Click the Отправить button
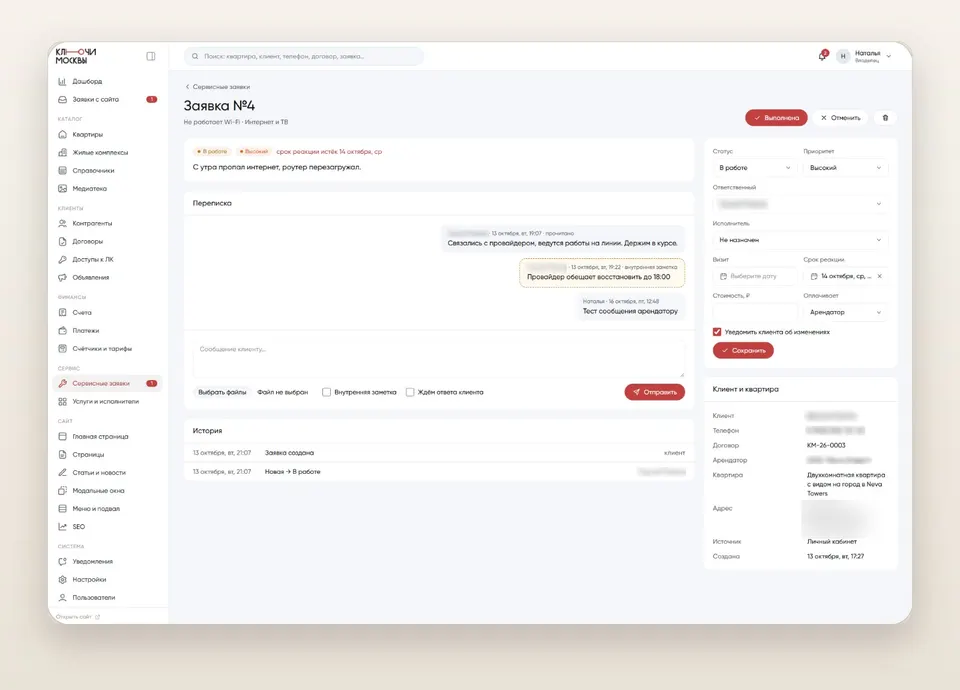The height and width of the screenshot is (690, 960). click(x=654, y=392)
